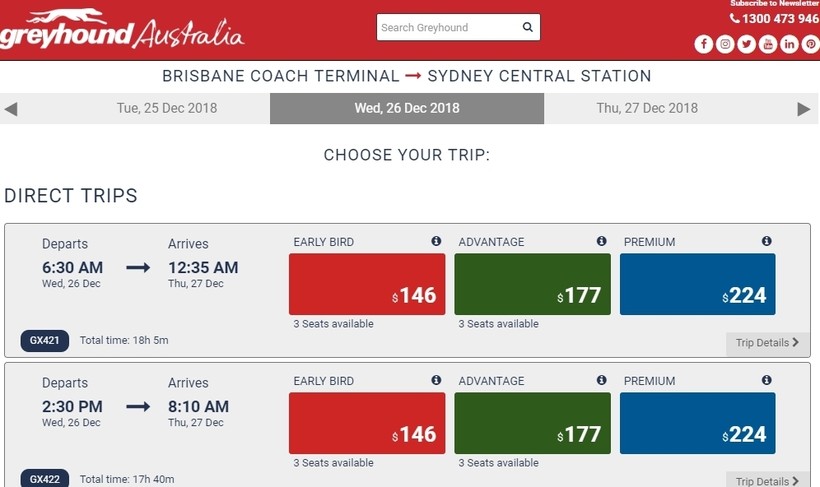Expand Trip Details for the 2:30 PM trip
This screenshot has width=820, height=487.
767,481
